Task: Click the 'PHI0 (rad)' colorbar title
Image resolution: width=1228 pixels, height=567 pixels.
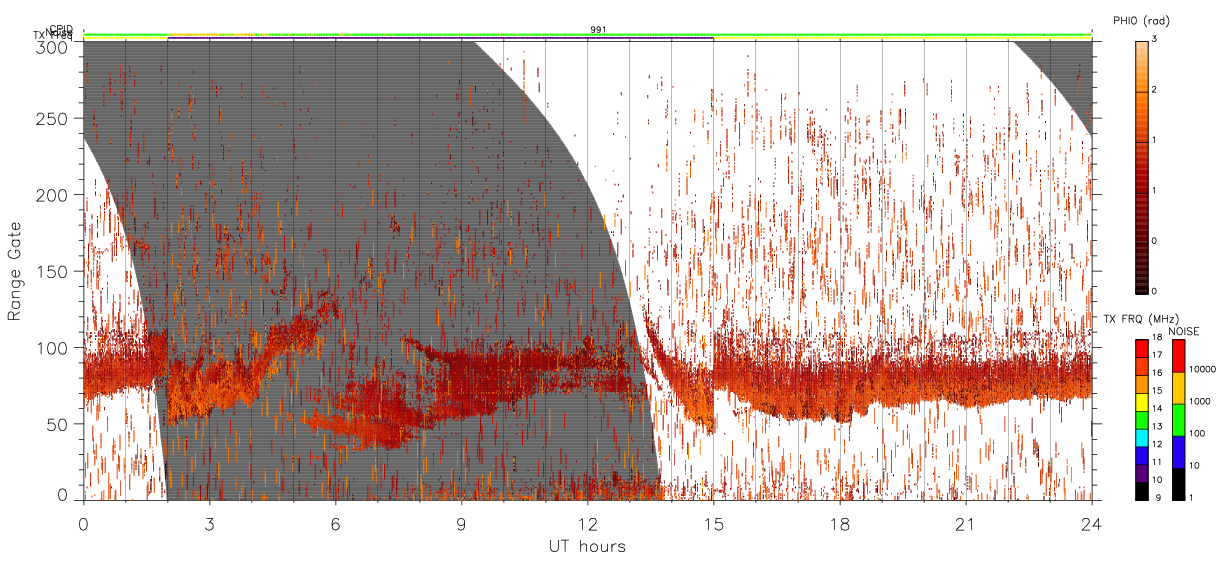Action: coord(1141,21)
